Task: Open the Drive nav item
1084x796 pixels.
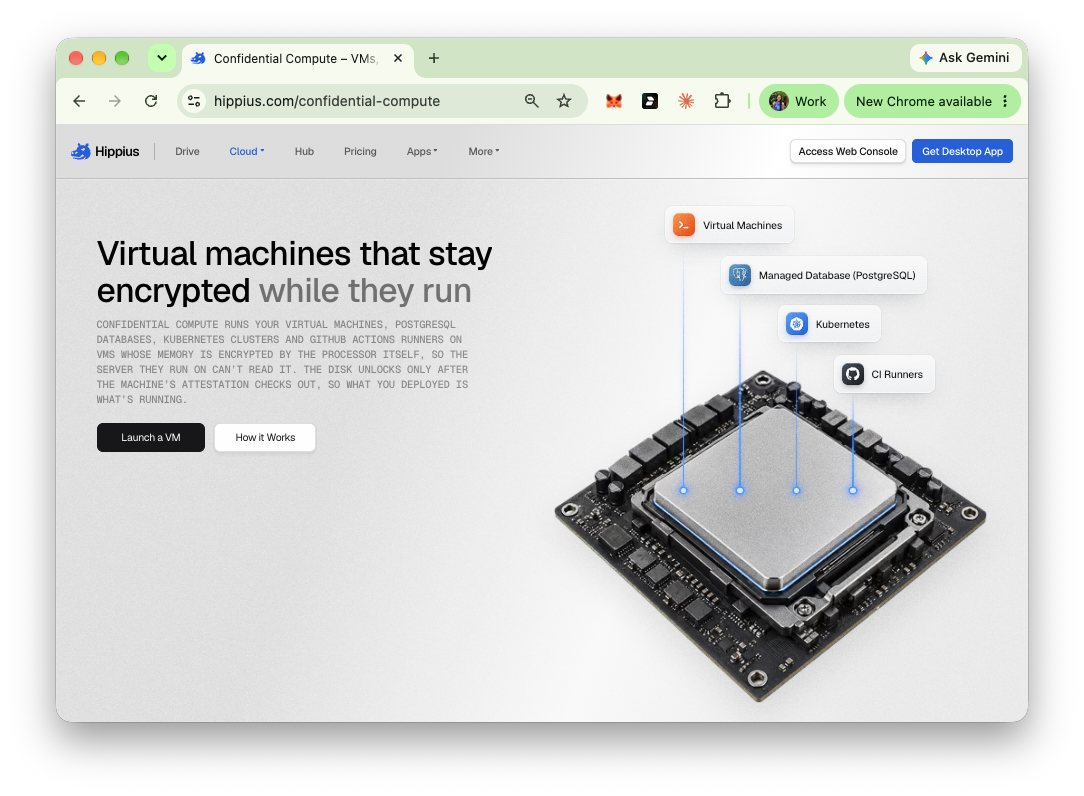Action: [x=187, y=151]
